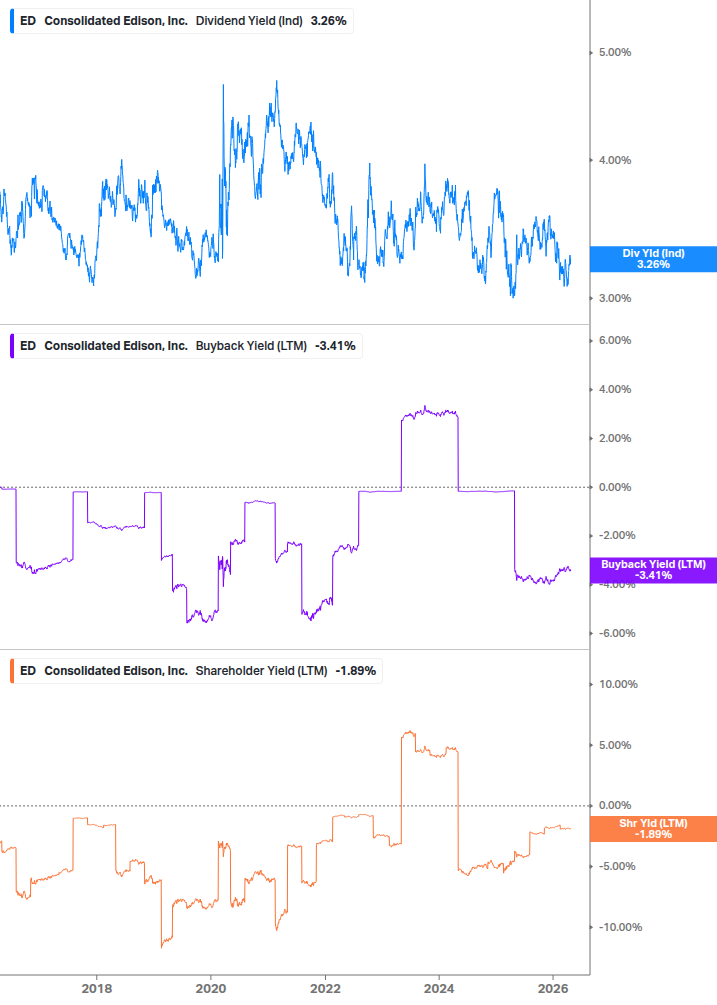Click the 2026 label on the time axis
Screen dimensions: 717x1005
click(x=553, y=989)
